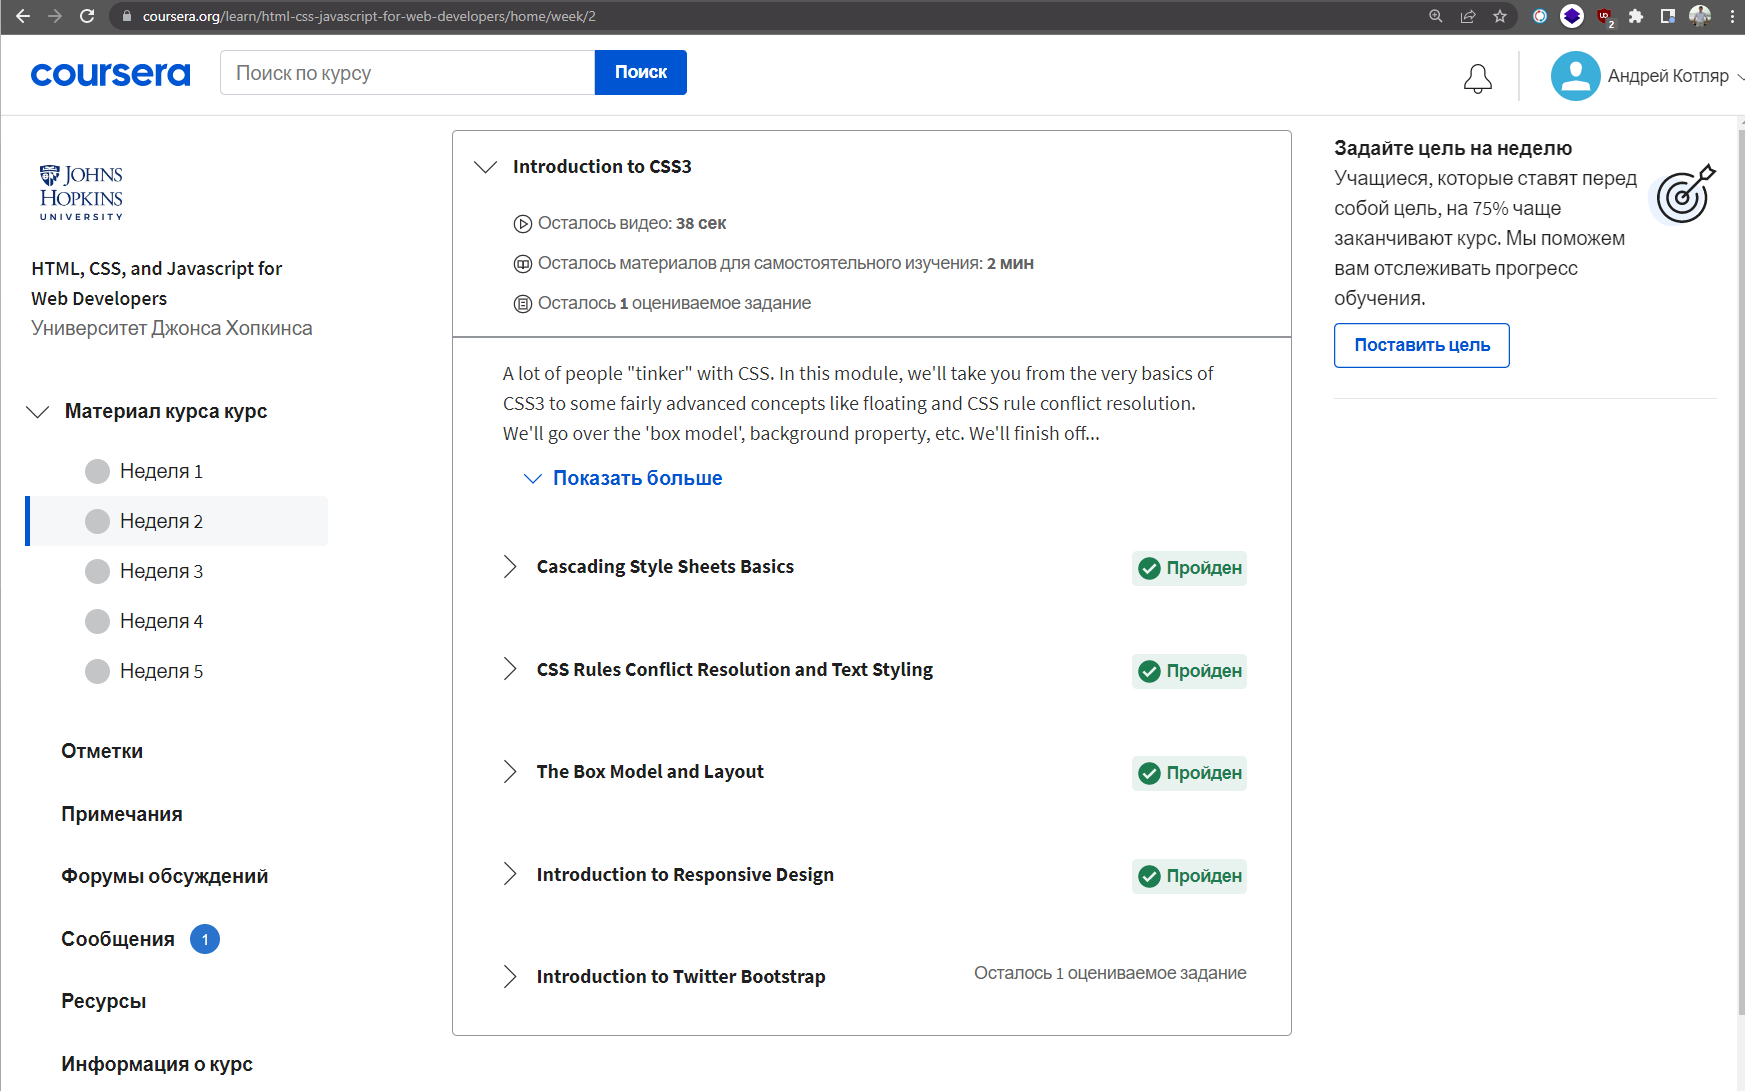Open Ресурсы page
The image size is (1745, 1091).
click(x=104, y=1001)
